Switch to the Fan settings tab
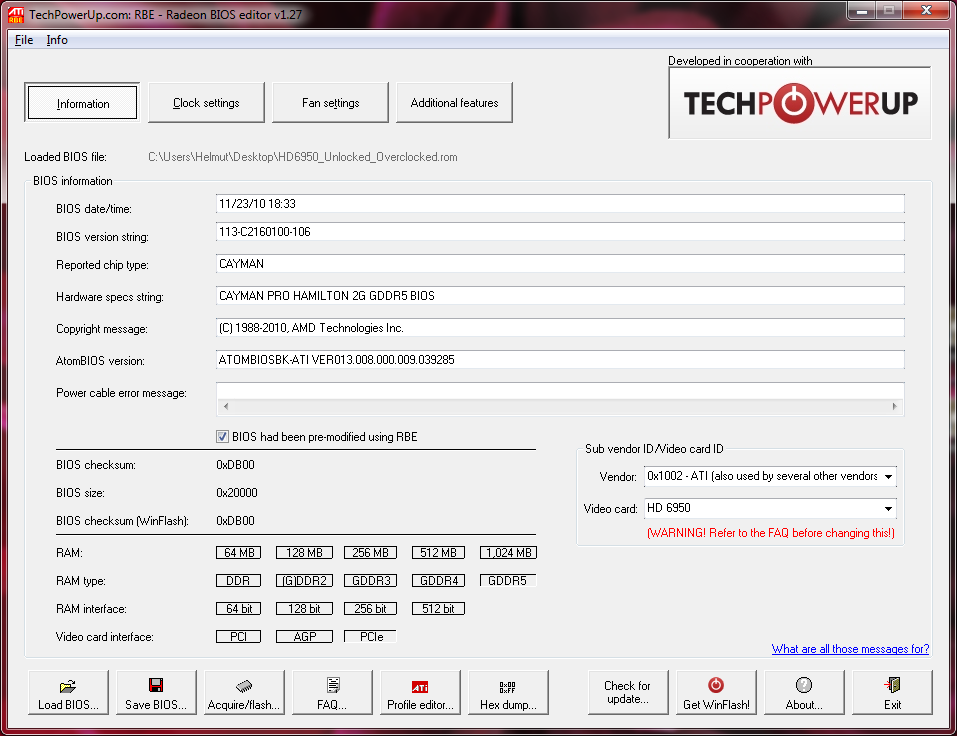This screenshot has width=957, height=736. [330, 103]
